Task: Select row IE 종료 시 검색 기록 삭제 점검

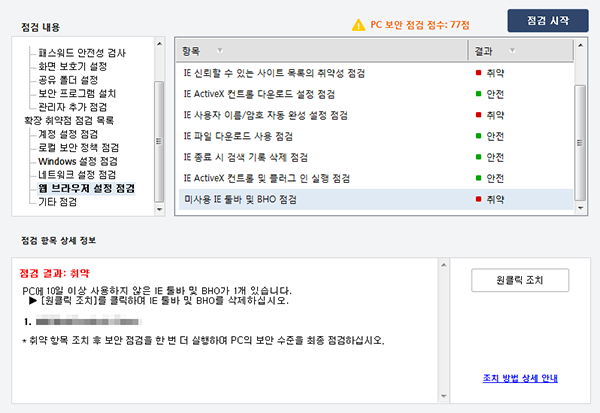Action: pos(376,157)
